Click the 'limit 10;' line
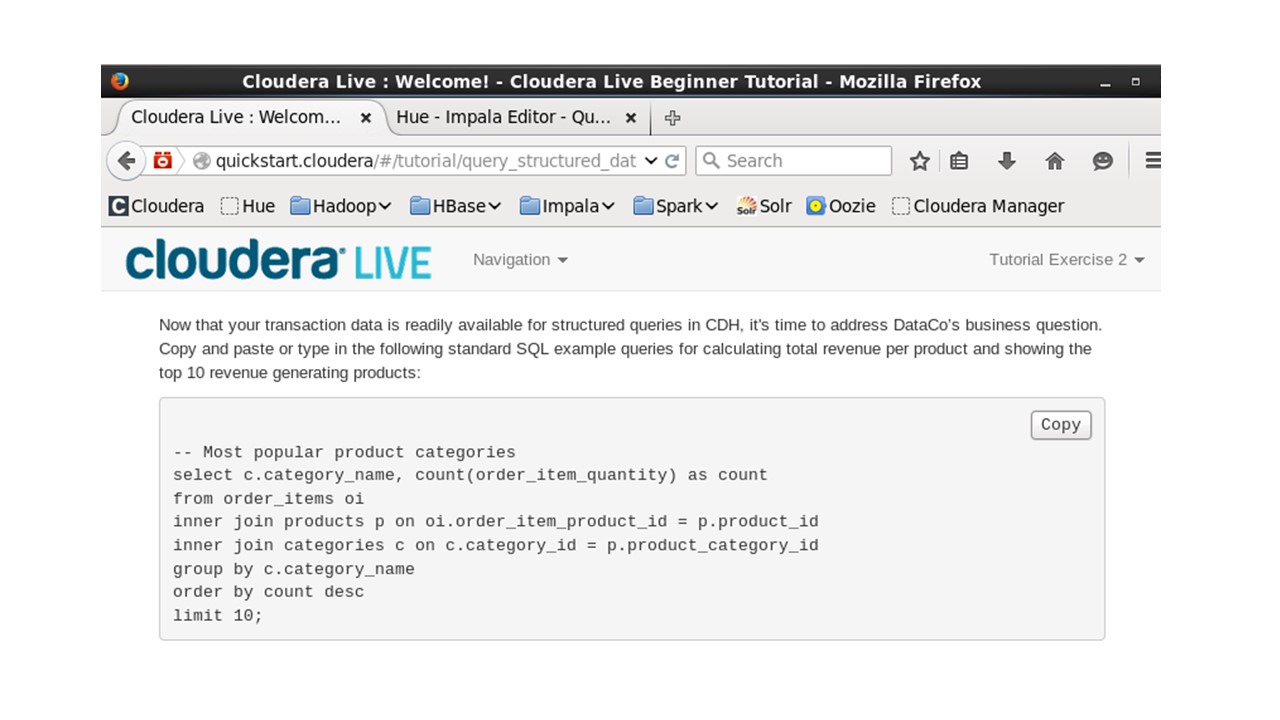The width and height of the screenshot is (1280, 720). pyautogui.click(x=218, y=616)
